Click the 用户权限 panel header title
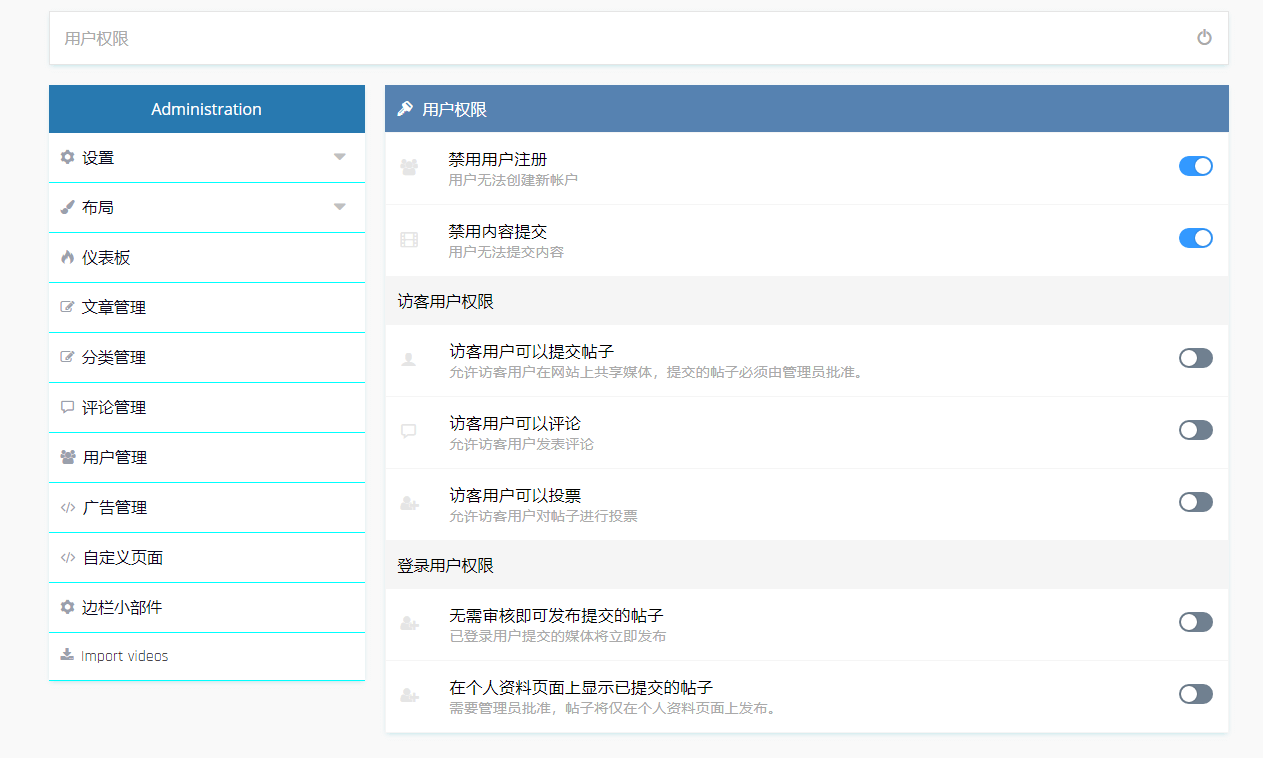This screenshot has height=758, width=1263. click(455, 109)
